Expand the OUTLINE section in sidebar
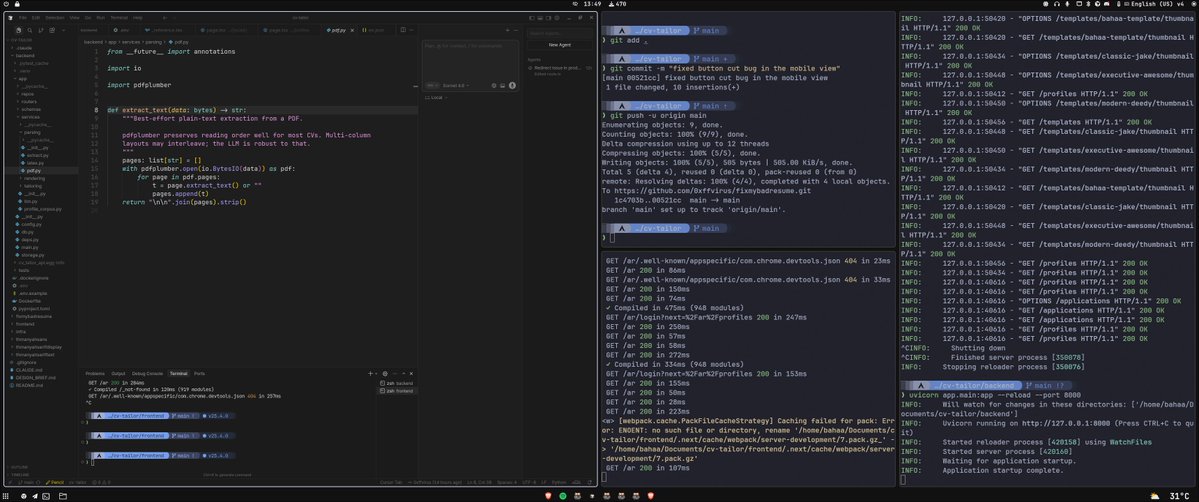Image resolution: width=1199 pixels, height=502 pixels. coord(18,467)
